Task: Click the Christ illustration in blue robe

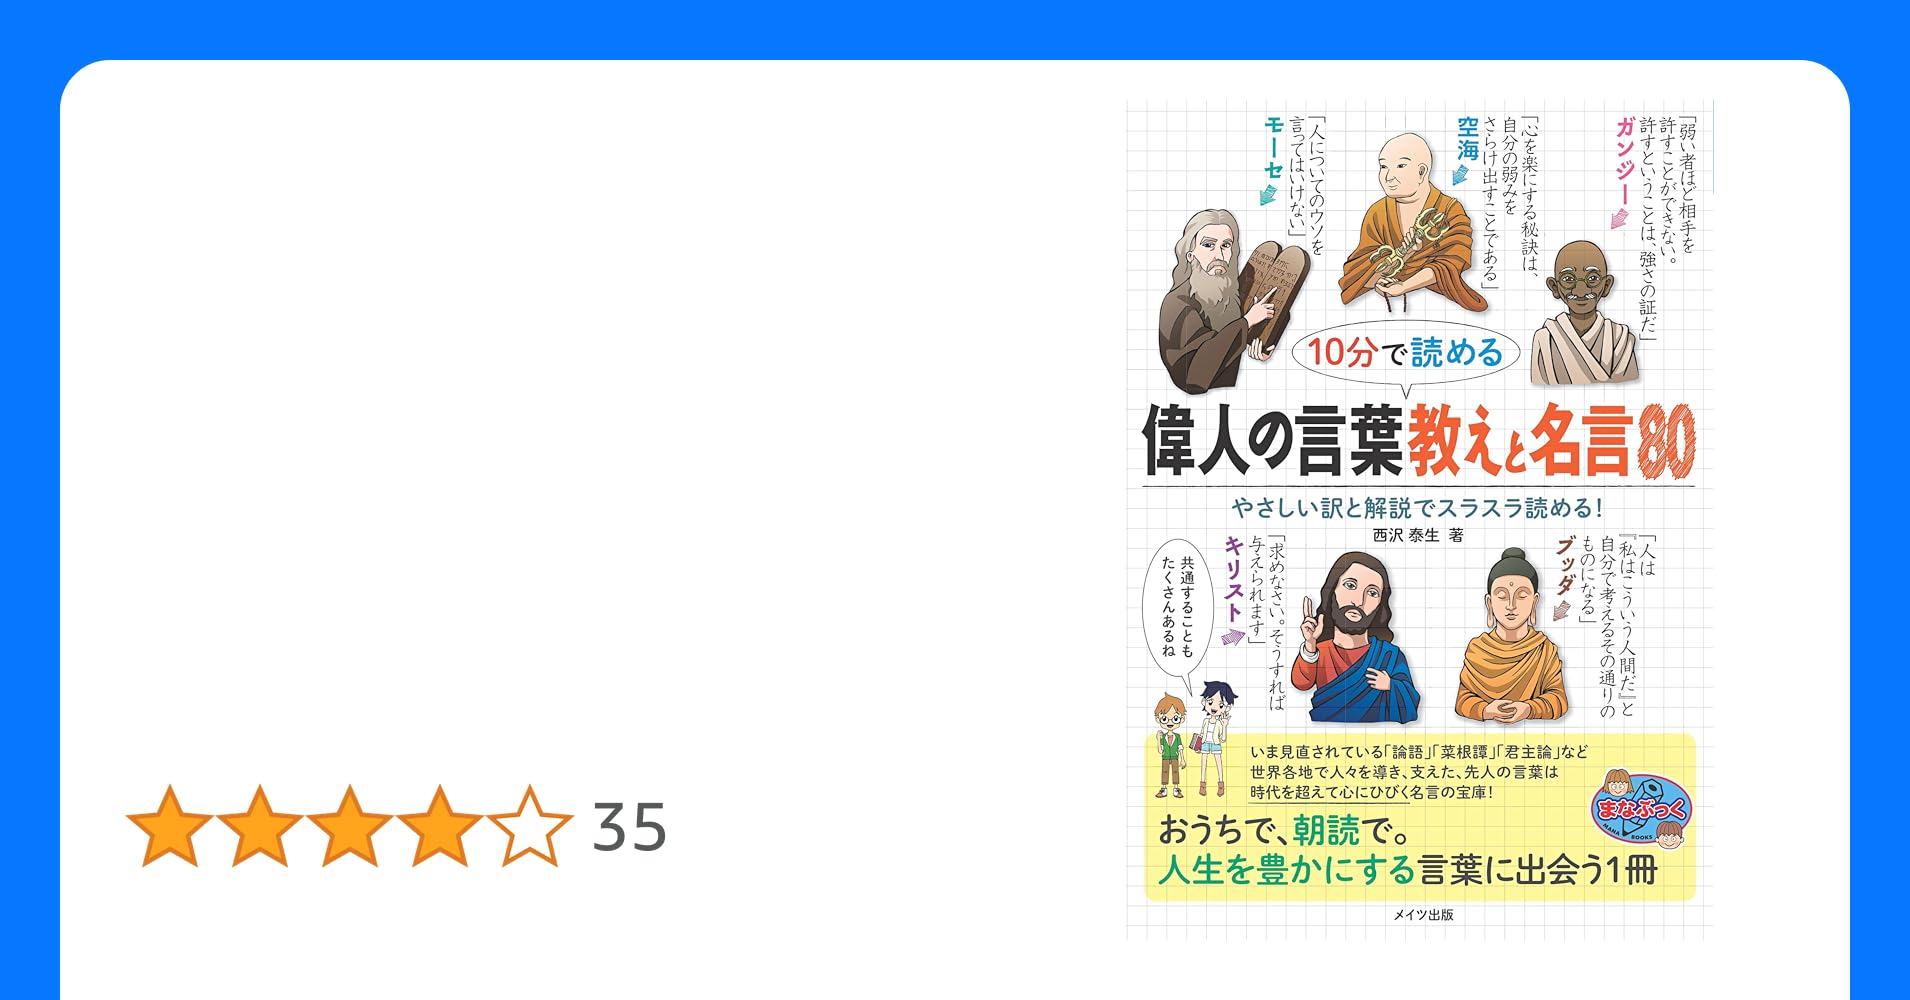Action: pos(1354,638)
